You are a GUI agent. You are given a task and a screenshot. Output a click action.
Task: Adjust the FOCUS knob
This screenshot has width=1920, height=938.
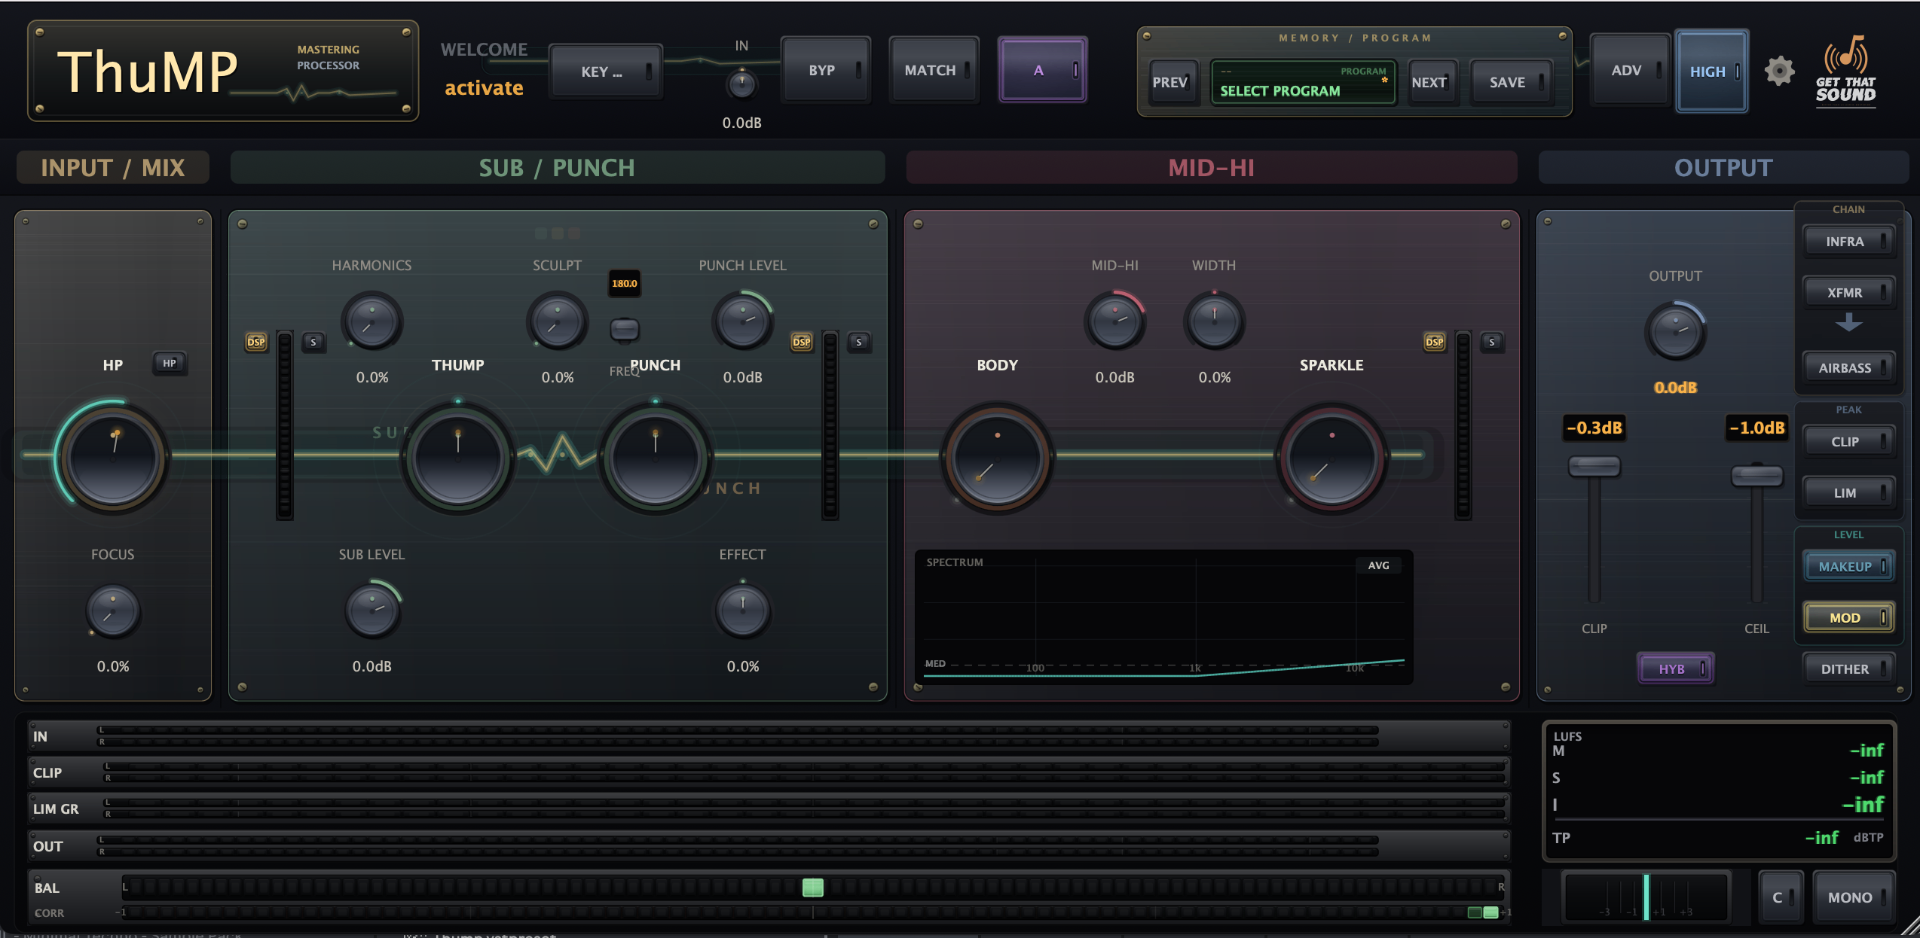click(x=113, y=611)
